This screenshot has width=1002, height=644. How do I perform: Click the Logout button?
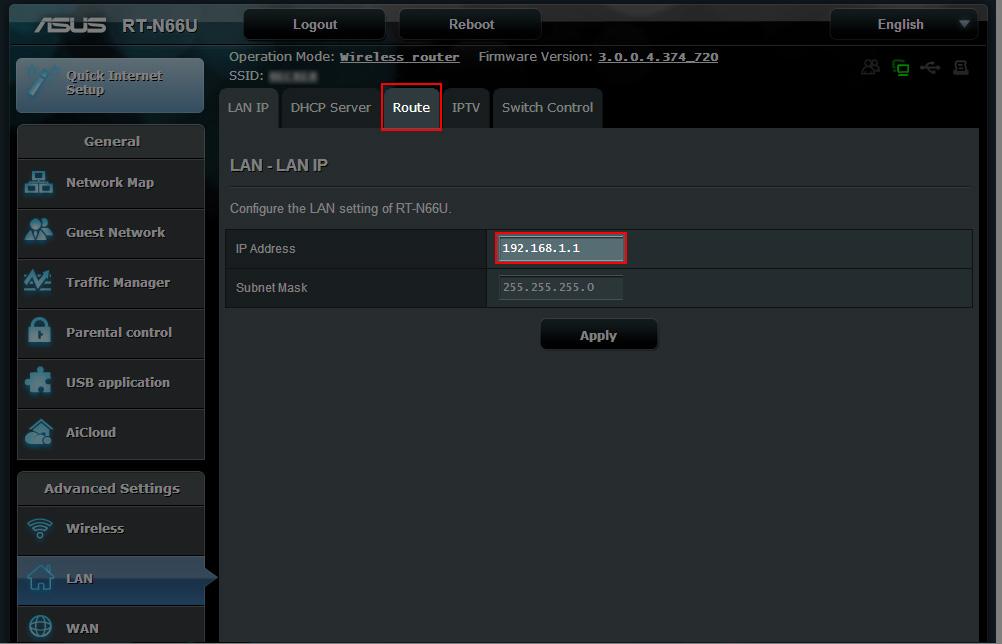click(314, 24)
